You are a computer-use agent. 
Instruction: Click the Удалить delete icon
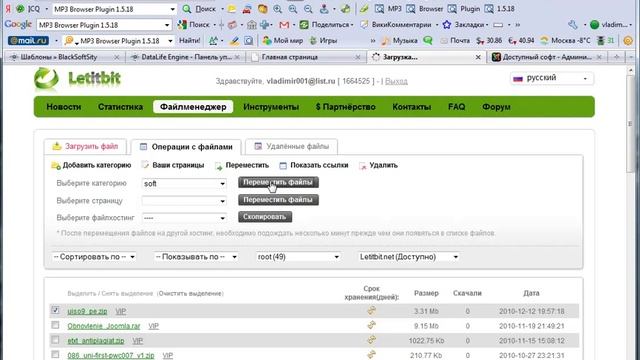[362, 166]
